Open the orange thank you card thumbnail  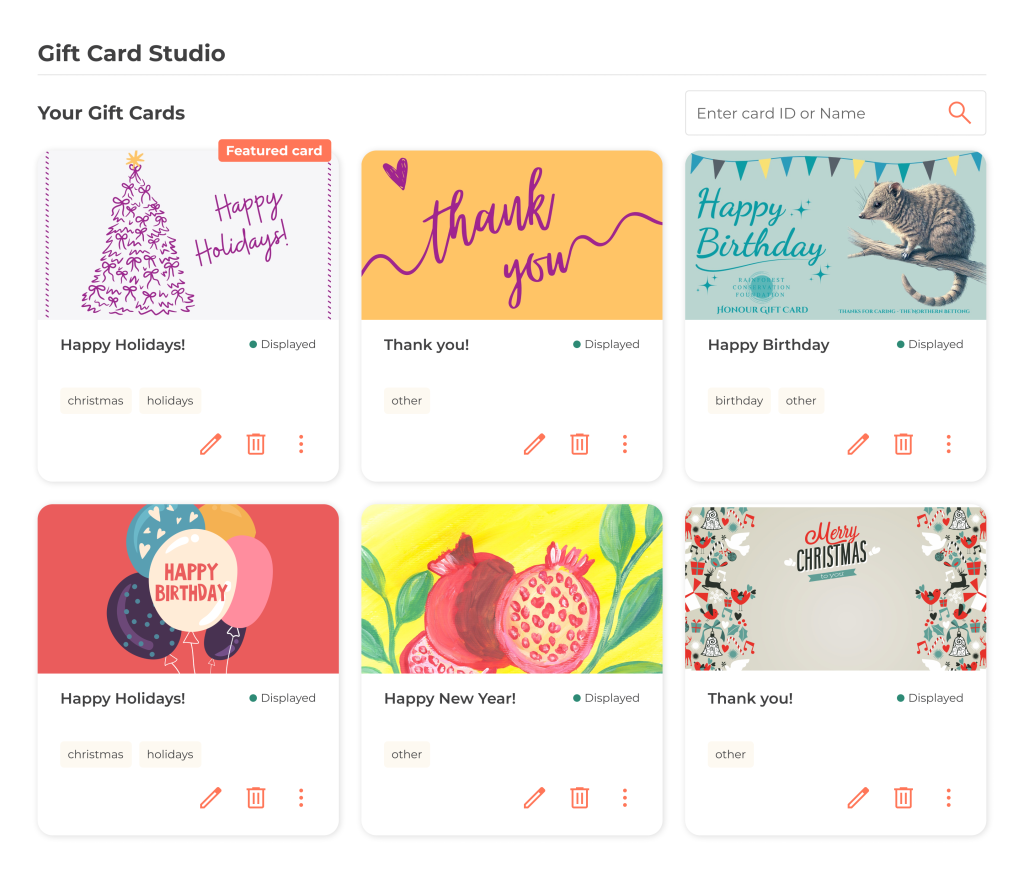512,235
